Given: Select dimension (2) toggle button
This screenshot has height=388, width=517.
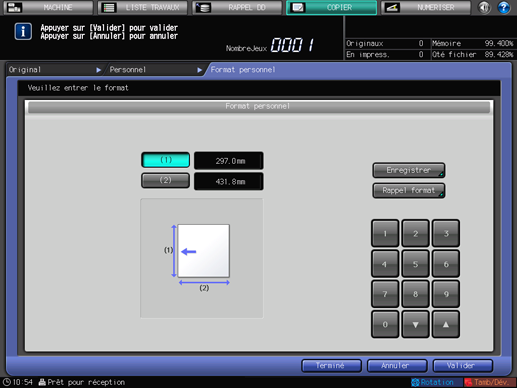Looking at the screenshot, I should pos(166,180).
